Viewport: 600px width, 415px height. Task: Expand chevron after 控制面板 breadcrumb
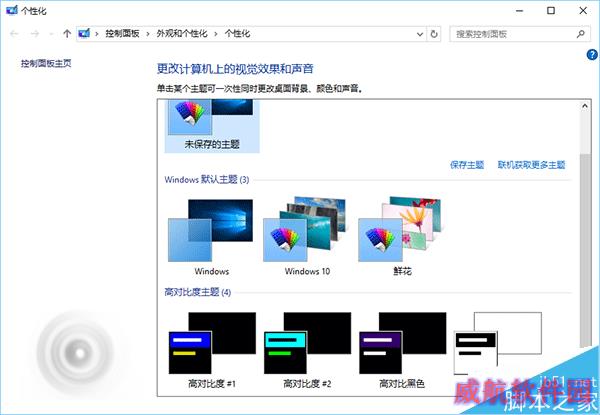[x=148, y=34]
